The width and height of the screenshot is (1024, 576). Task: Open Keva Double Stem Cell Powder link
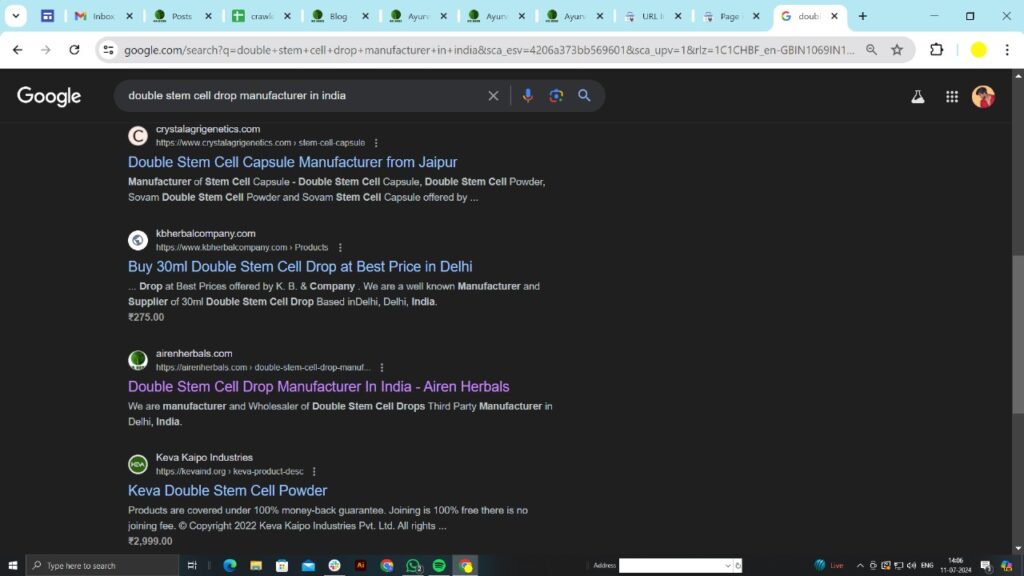pyautogui.click(x=227, y=490)
